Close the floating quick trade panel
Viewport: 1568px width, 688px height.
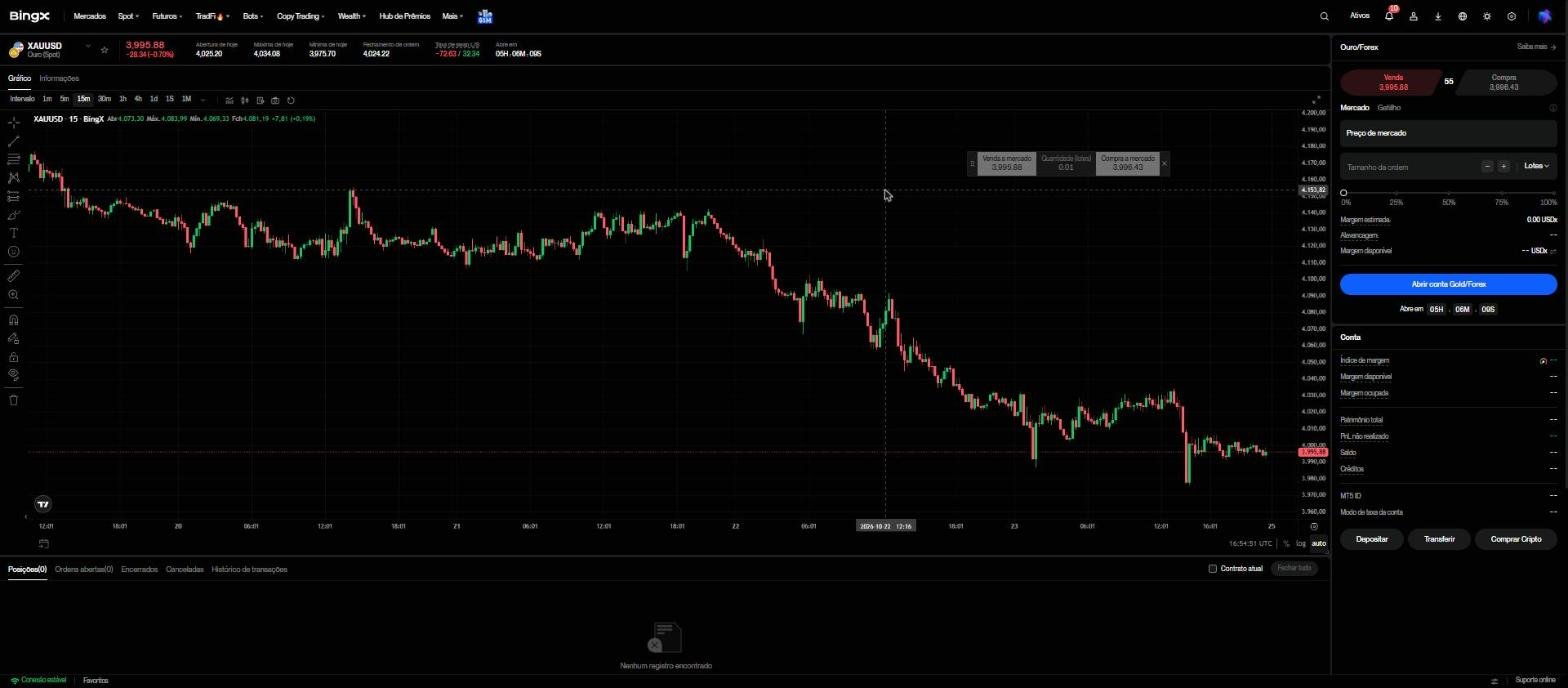pos(1164,163)
